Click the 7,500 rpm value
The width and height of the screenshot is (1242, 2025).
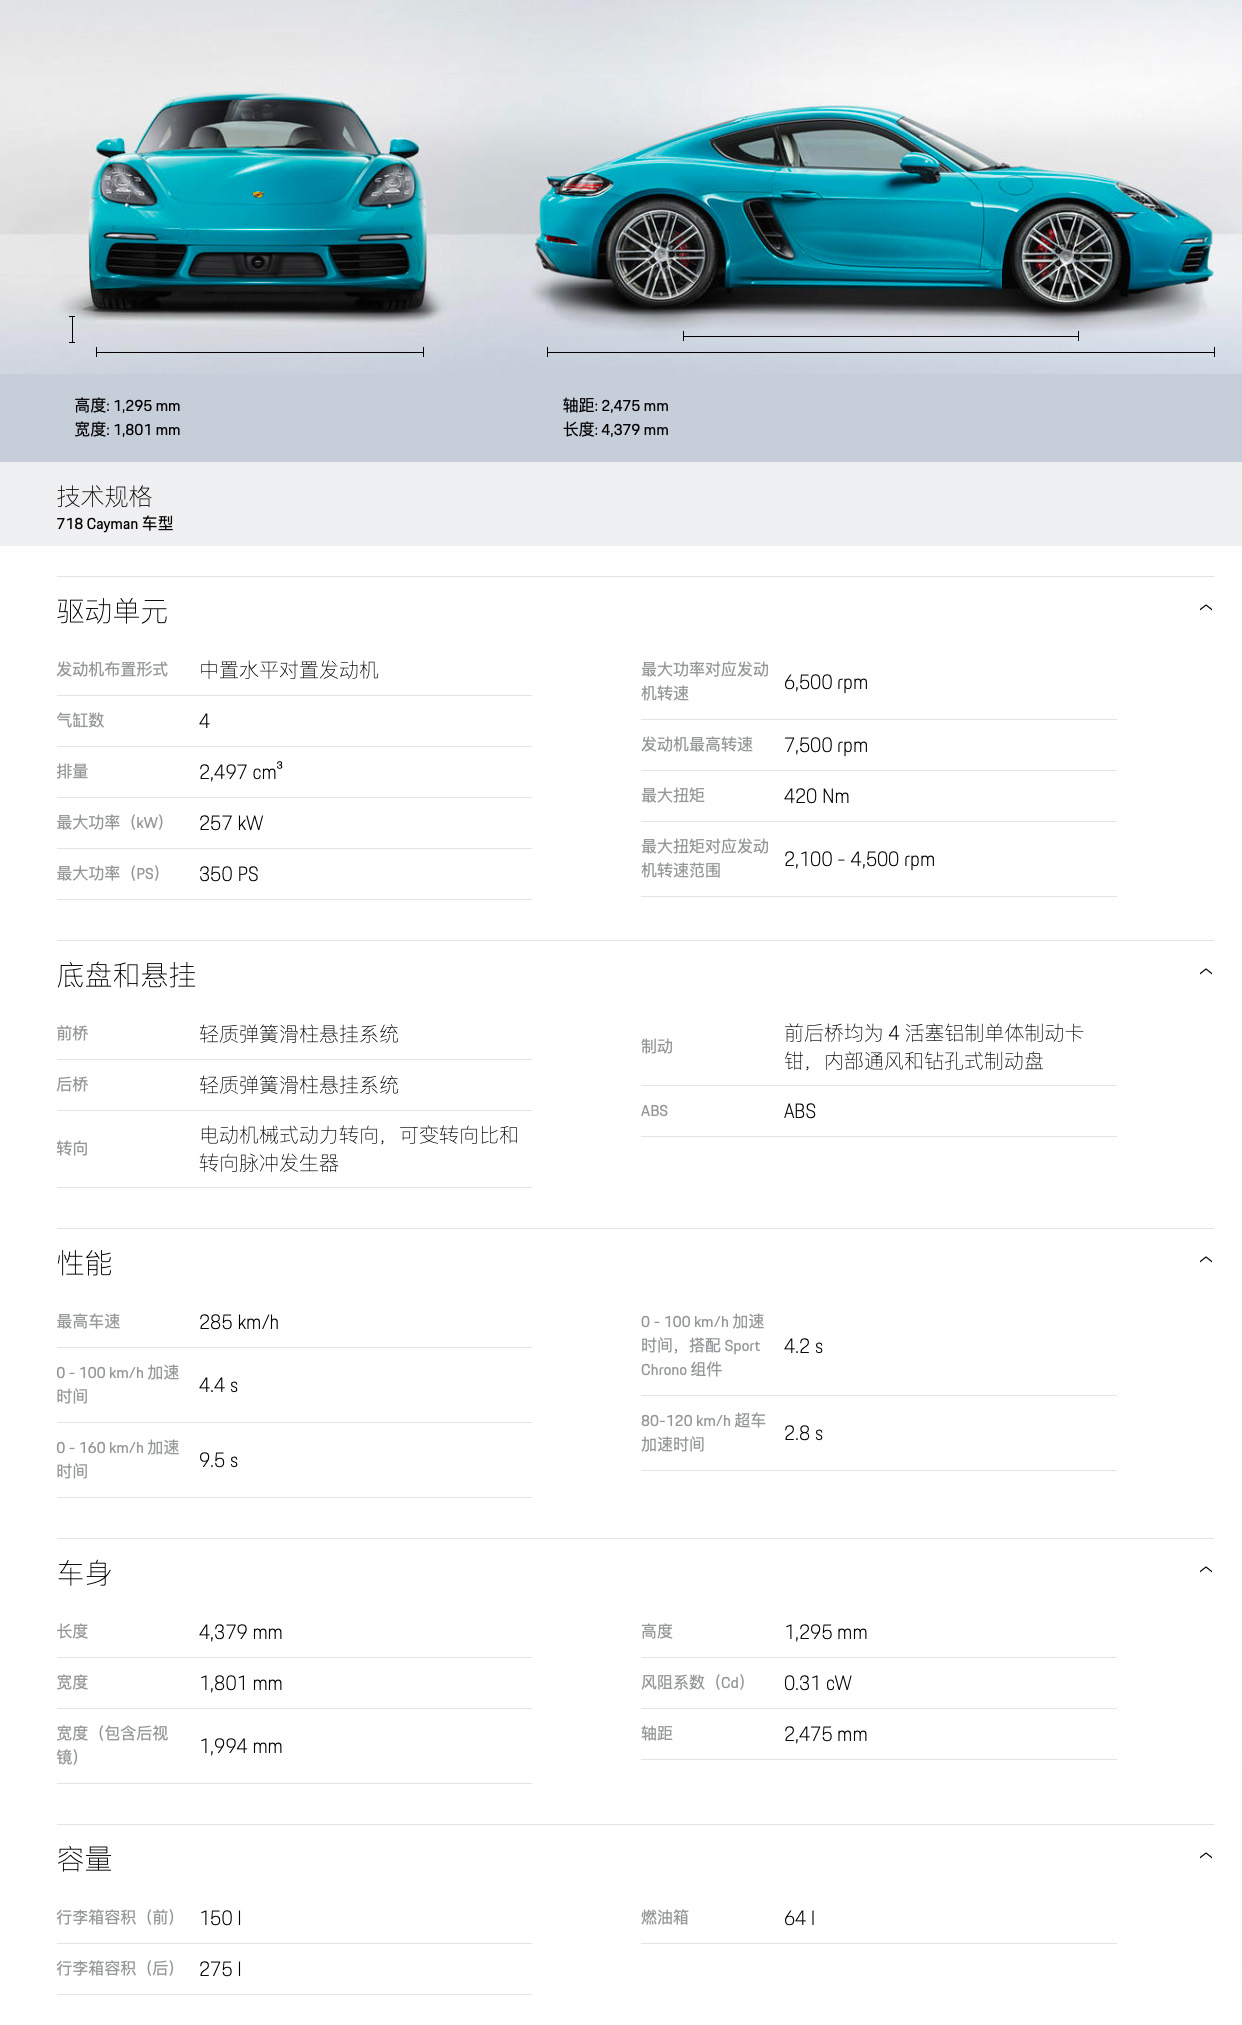[x=826, y=745]
